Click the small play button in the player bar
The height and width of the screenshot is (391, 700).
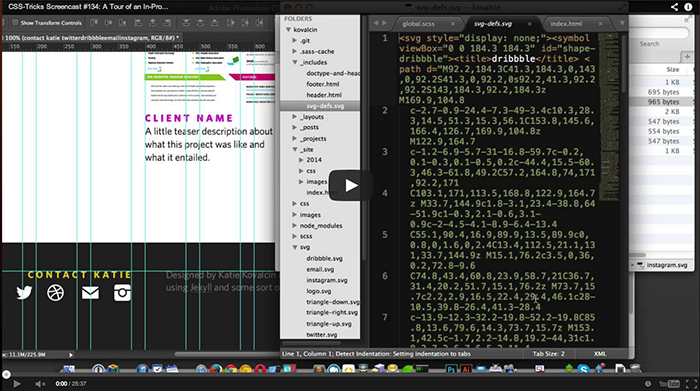[17, 384]
